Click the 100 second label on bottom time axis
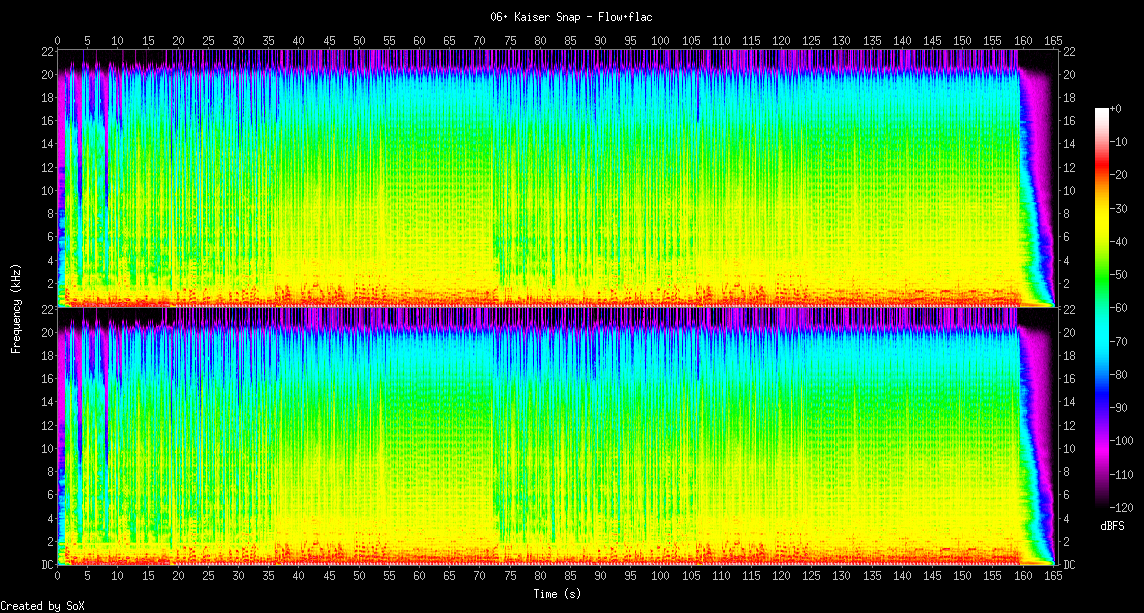 click(660, 576)
